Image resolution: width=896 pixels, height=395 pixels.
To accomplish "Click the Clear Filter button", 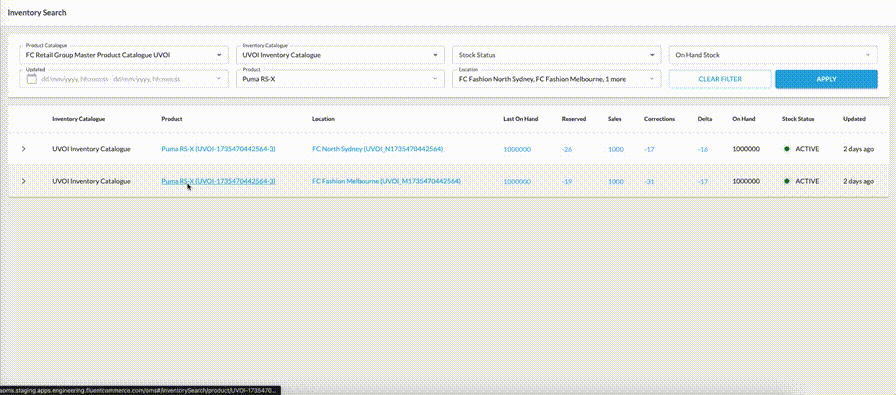I will click(720, 79).
